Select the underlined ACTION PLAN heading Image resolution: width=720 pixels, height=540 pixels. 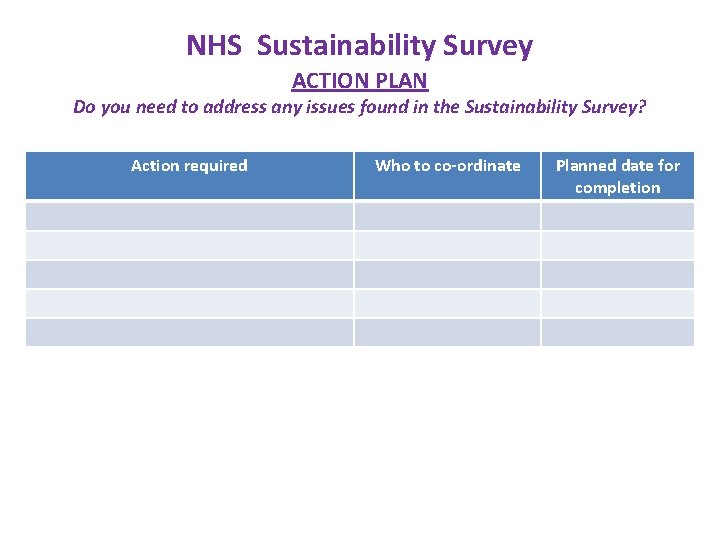[359, 81]
